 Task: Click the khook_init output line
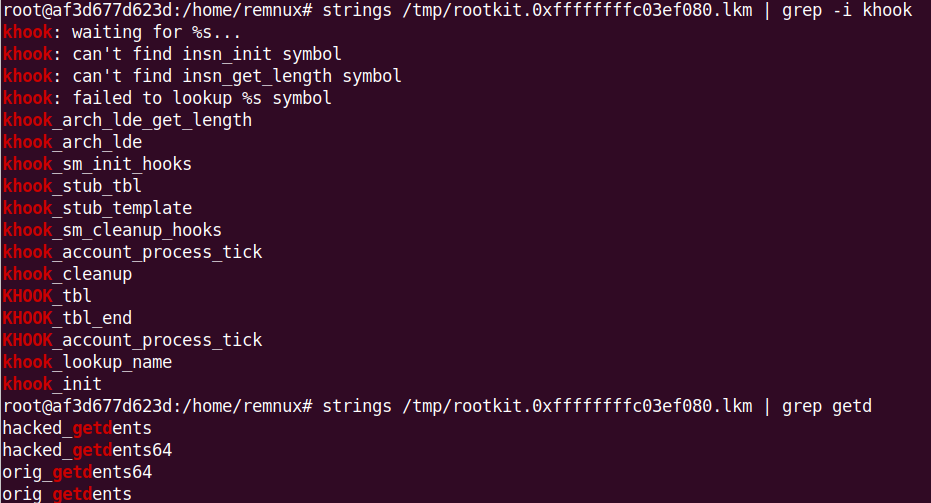[52, 384]
